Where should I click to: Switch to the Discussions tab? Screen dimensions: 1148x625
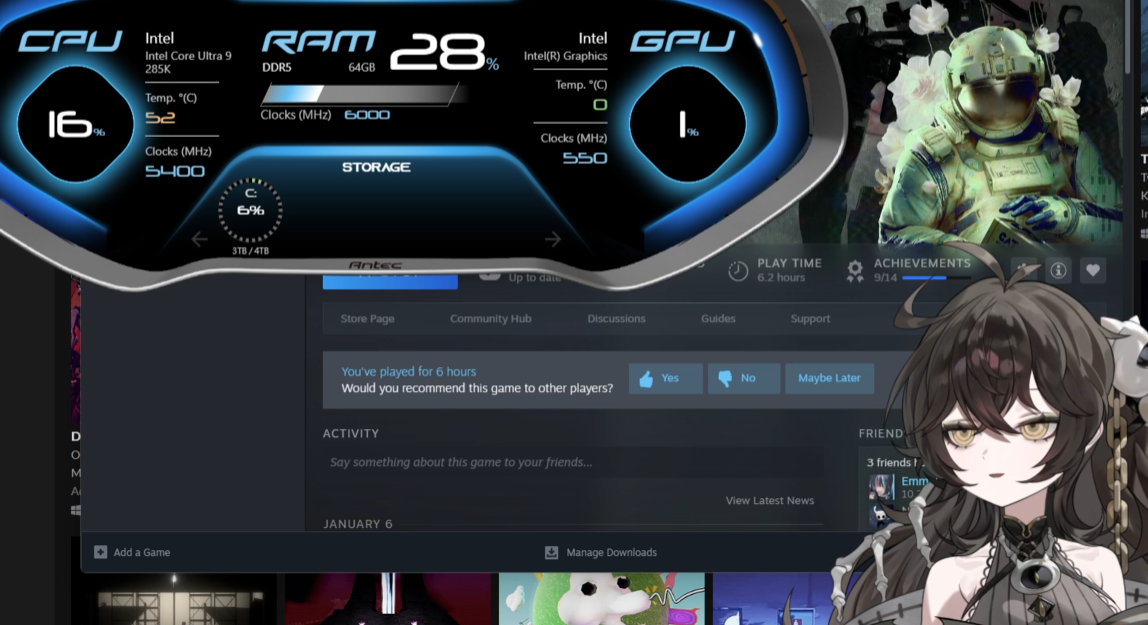coord(616,318)
